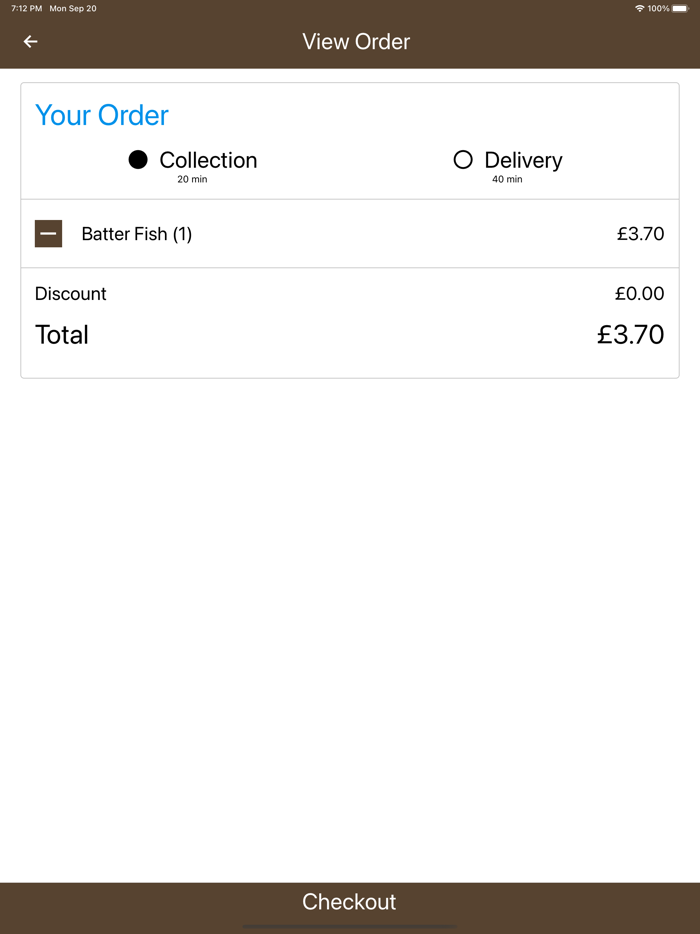Decrease Batter Fish quantity using the stepper
700x934 pixels.
[48, 233]
